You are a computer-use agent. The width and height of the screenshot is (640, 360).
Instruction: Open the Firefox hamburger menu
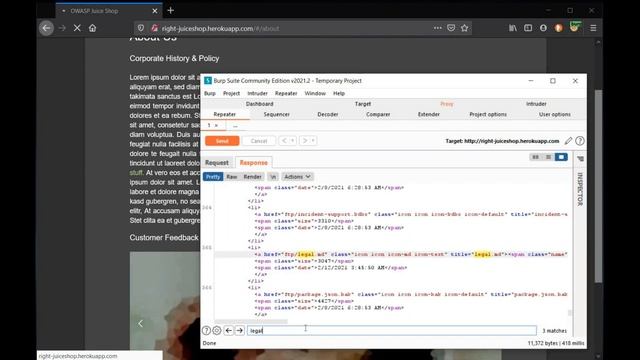click(x=593, y=28)
